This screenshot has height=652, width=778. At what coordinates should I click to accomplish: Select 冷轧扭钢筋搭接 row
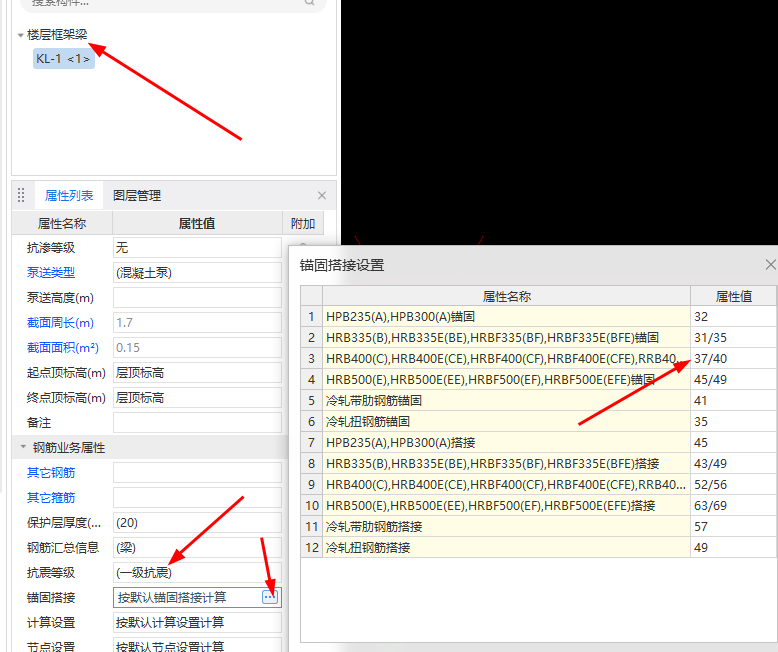(507, 547)
